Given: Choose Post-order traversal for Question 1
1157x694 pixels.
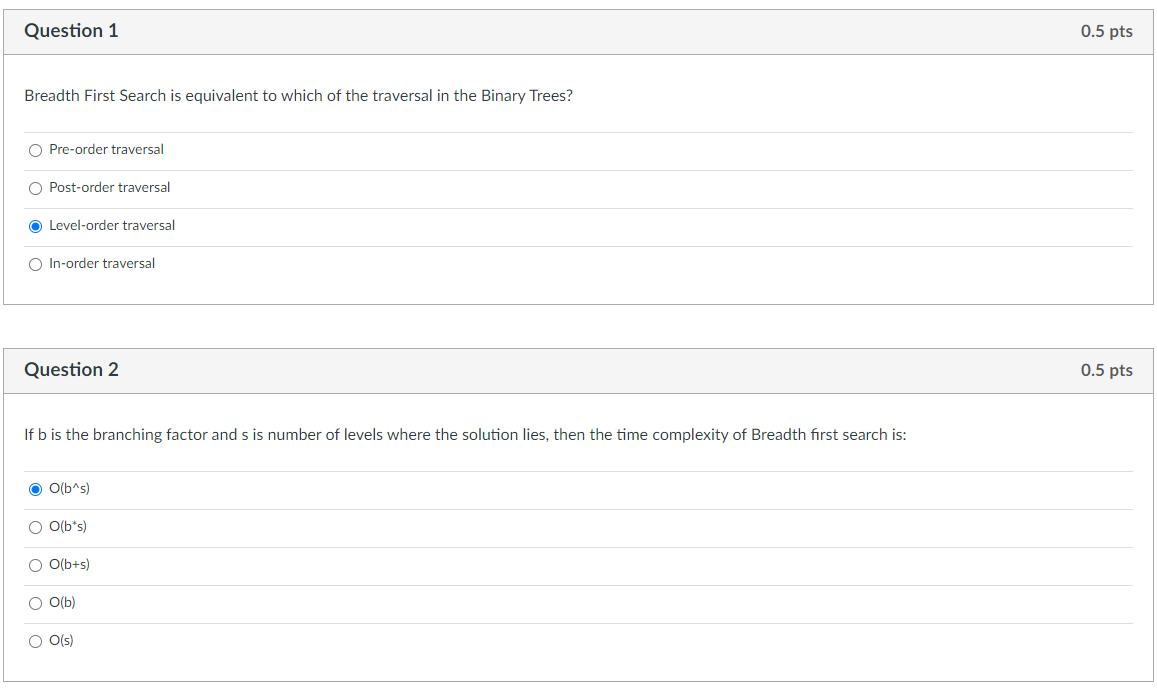Looking at the screenshot, I should 35,187.
